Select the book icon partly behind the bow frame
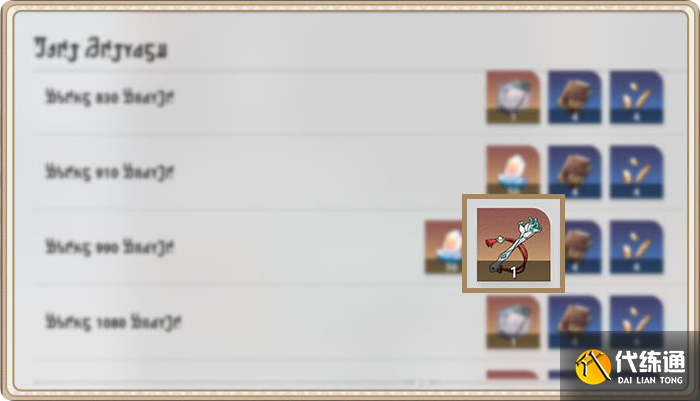This screenshot has height=401, width=700. click(583, 247)
